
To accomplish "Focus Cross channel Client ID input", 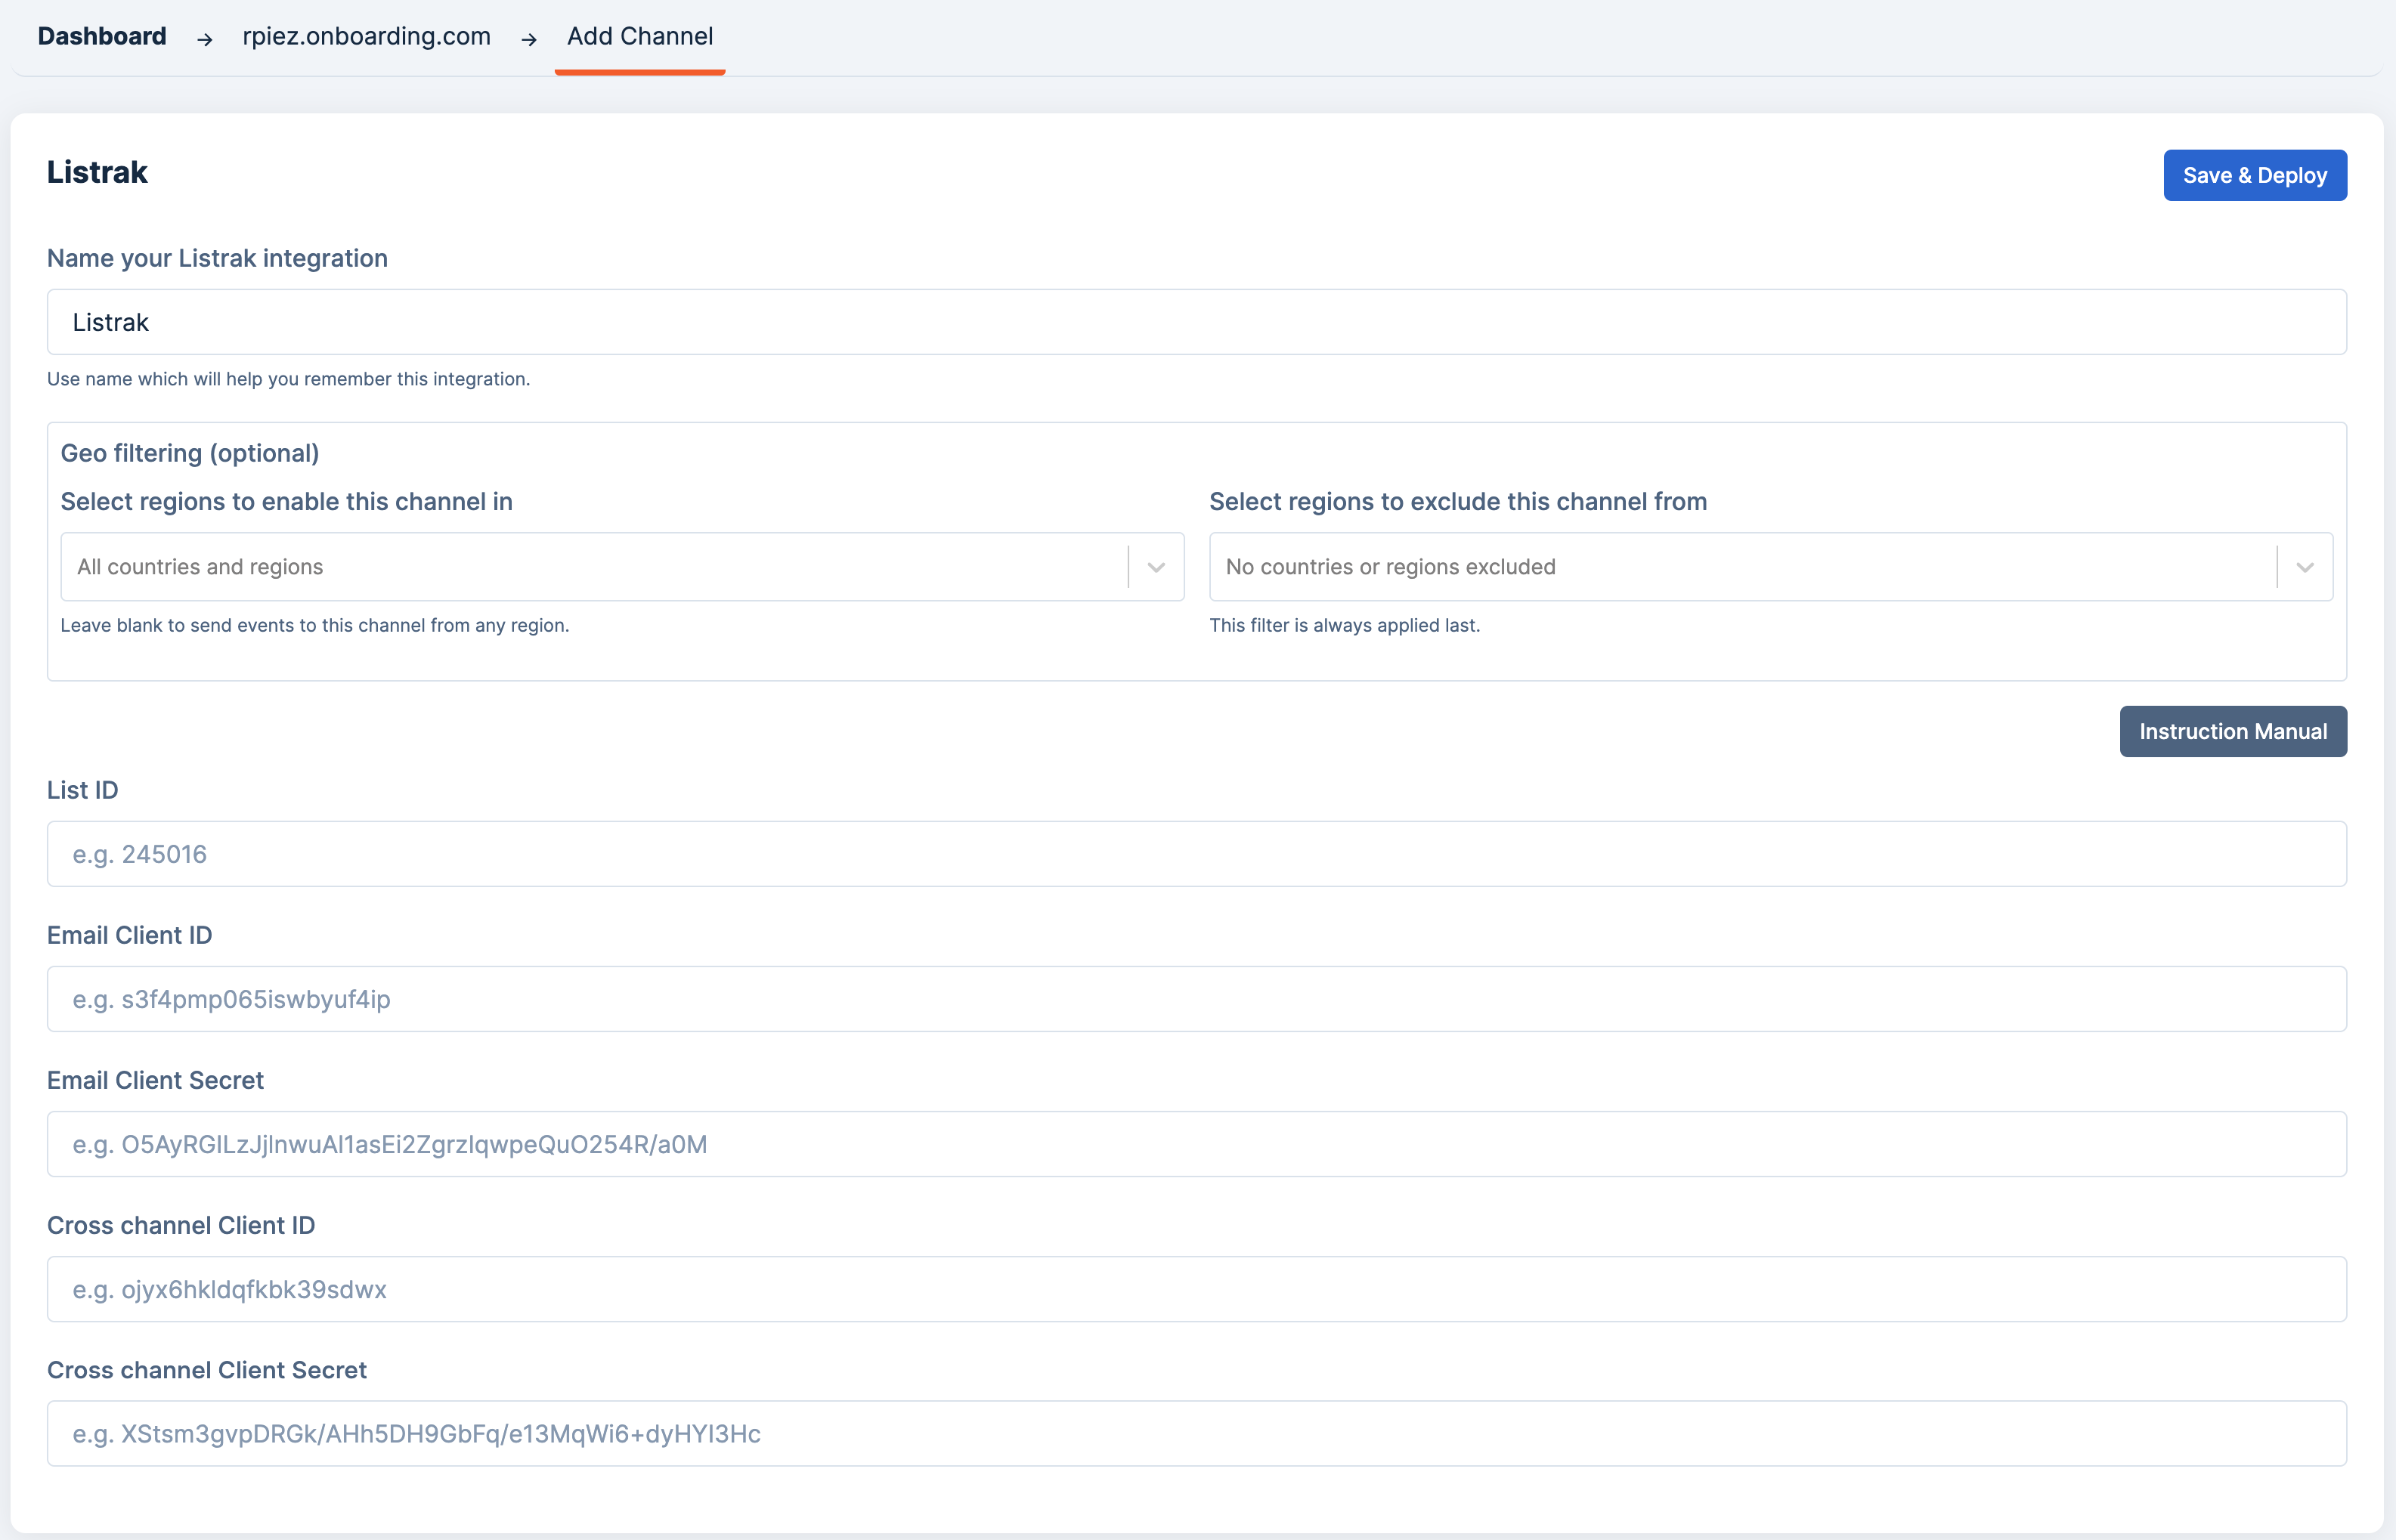I will point(1196,1289).
